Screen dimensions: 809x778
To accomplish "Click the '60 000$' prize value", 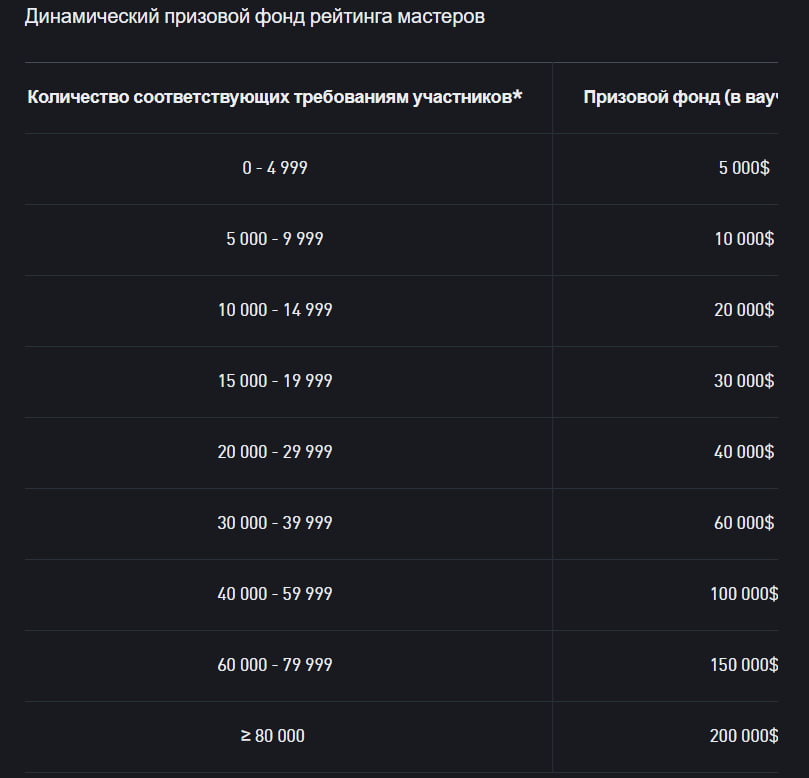I will point(744,523).
